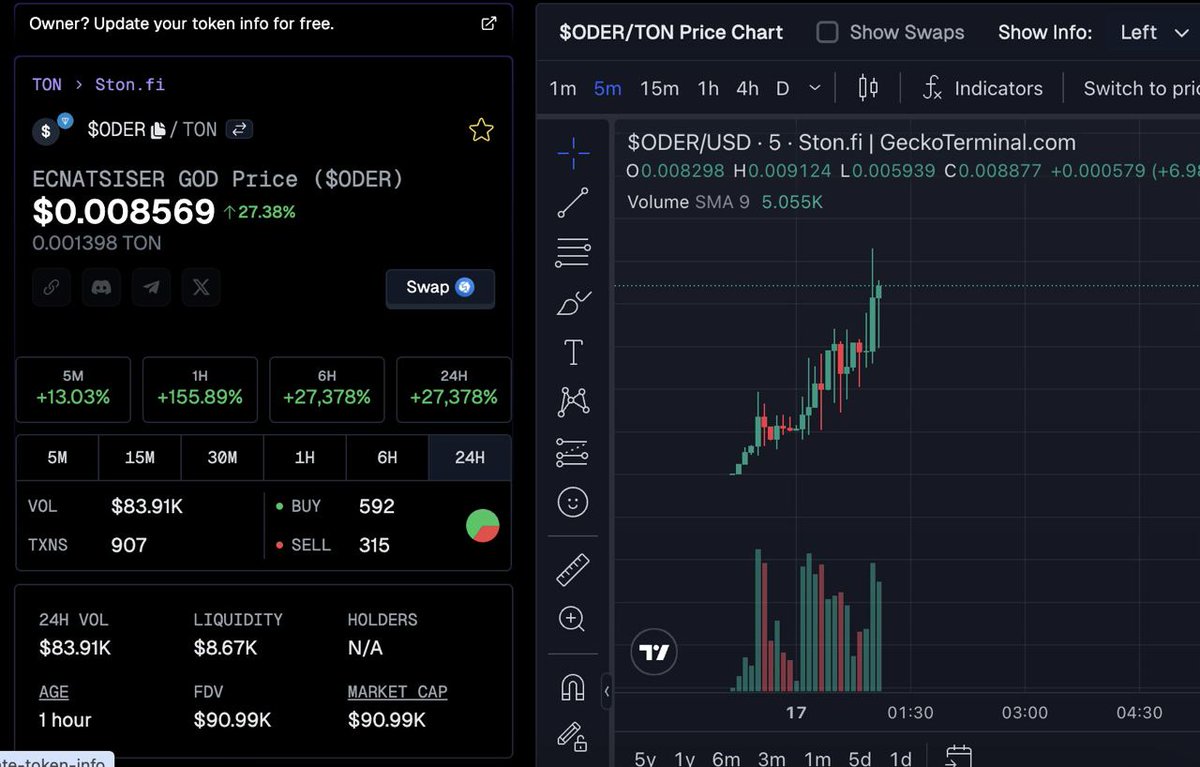Enable the Show Swaps checkbox

click(x=827, y=32)
